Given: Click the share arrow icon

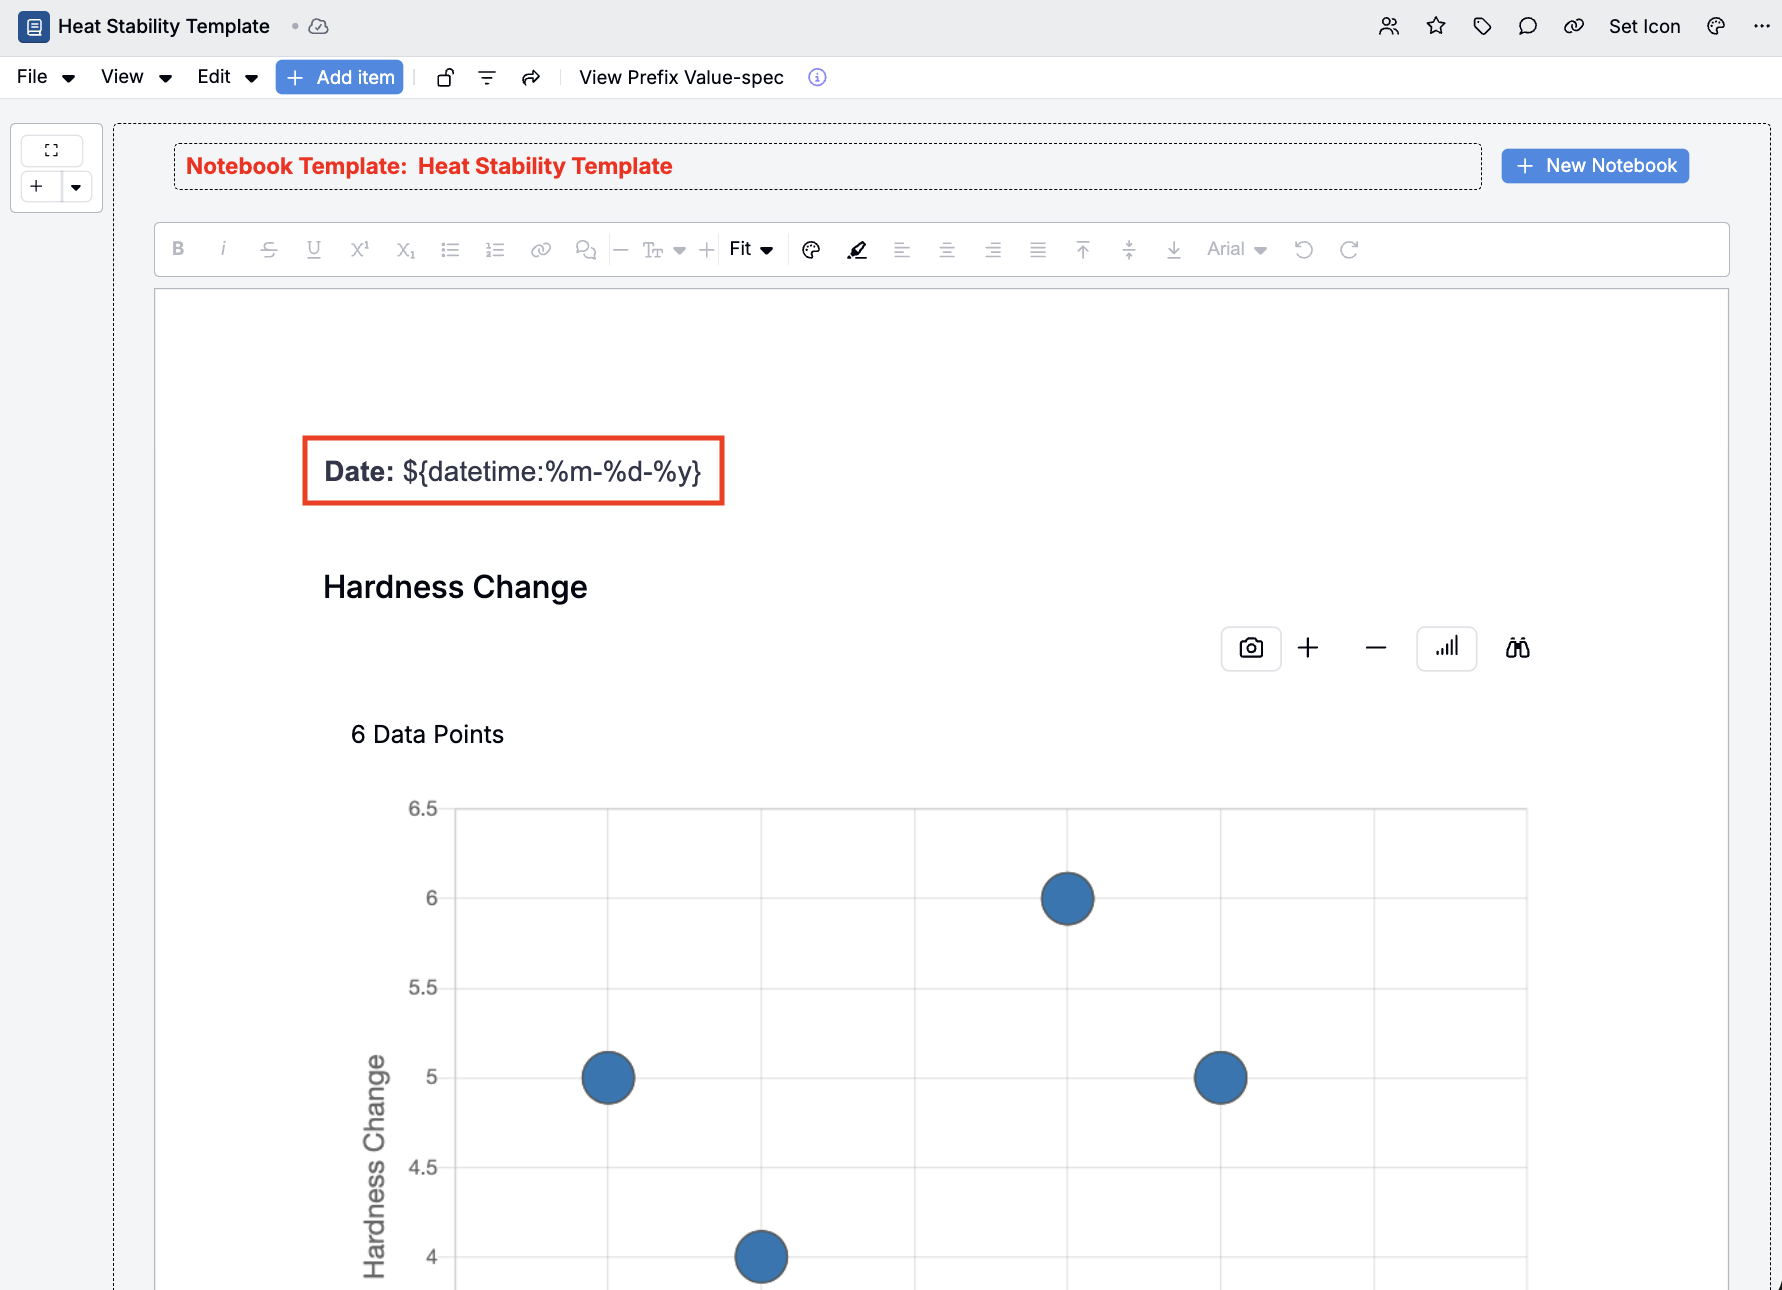Looking at the screenshot, I should (x=531, y=78).
